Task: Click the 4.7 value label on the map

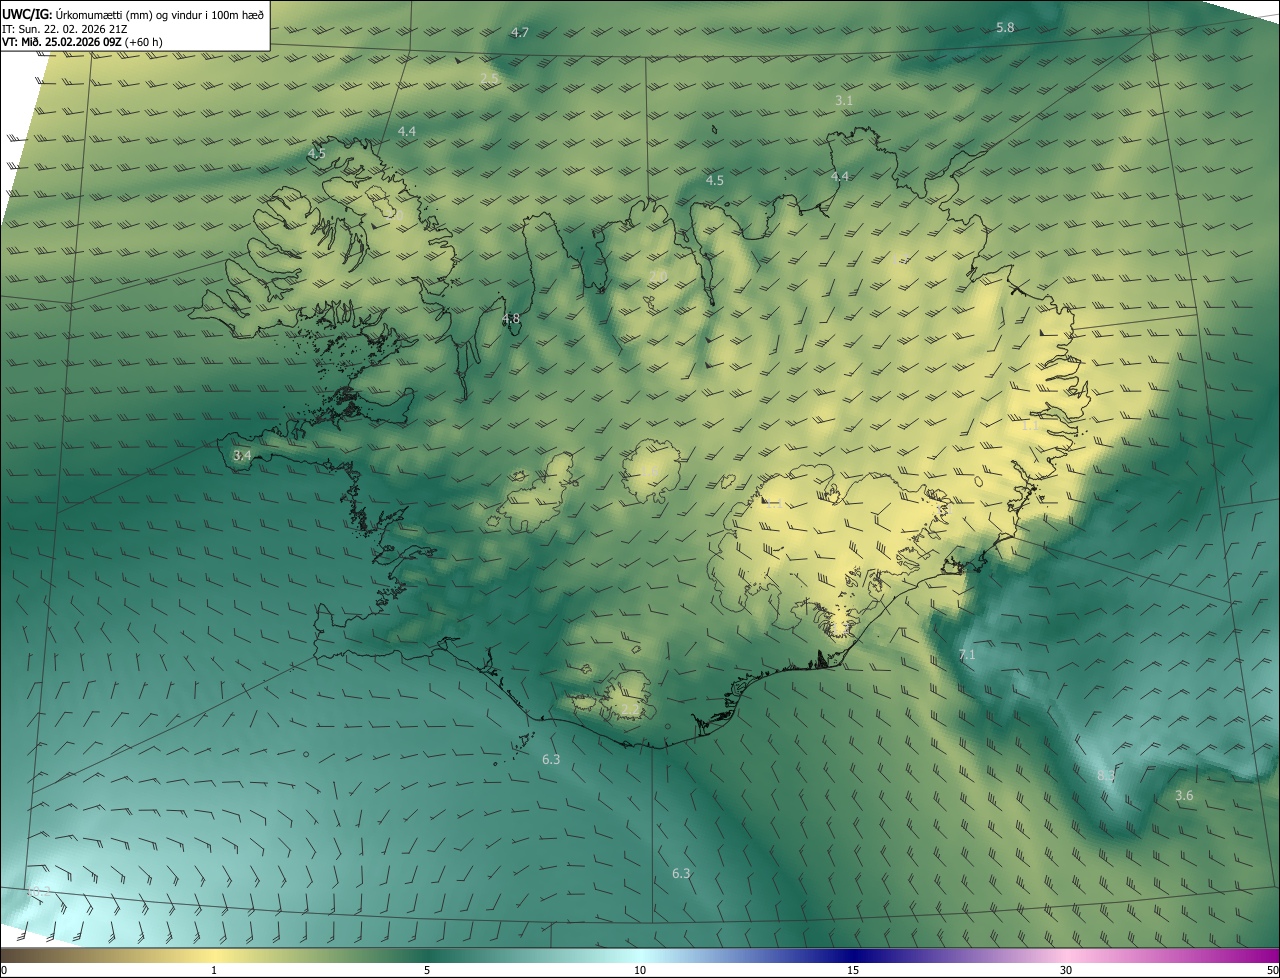Action: [x=520, y=33]
